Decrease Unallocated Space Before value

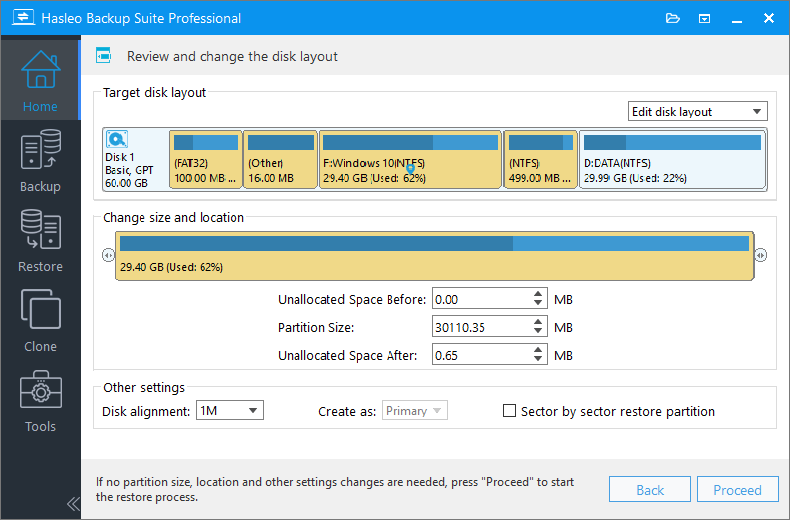[538, 304]
